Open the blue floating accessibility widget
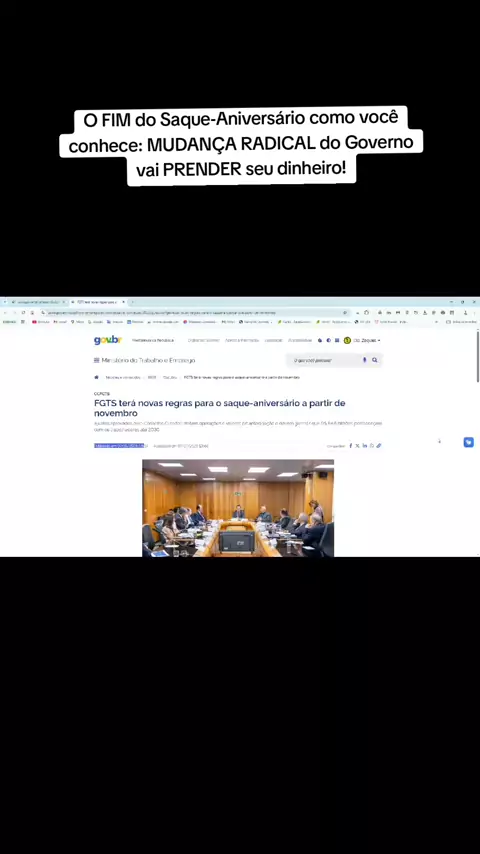The image size is (480, 854). coord(469,442)
